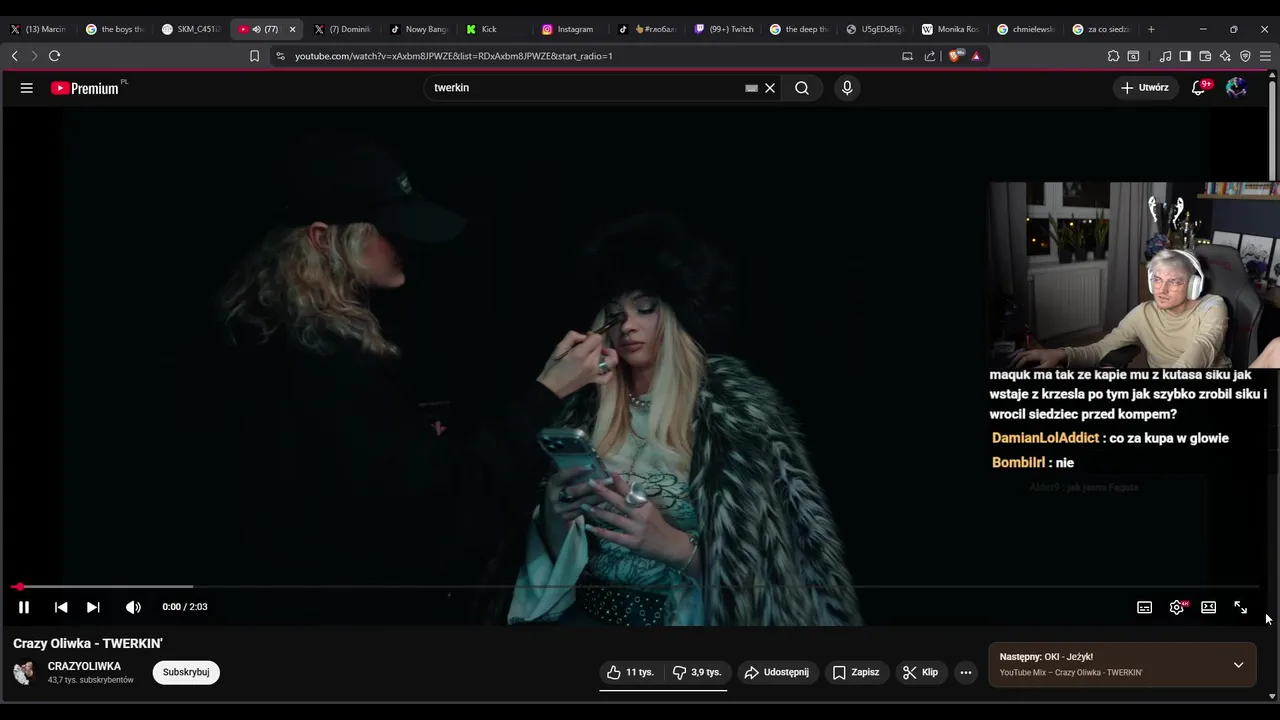Run search with the magnifying glass button
Image resolution: width=1280 pixels, height=720 pixels.
pyautogui.click(x=802, y=88)
